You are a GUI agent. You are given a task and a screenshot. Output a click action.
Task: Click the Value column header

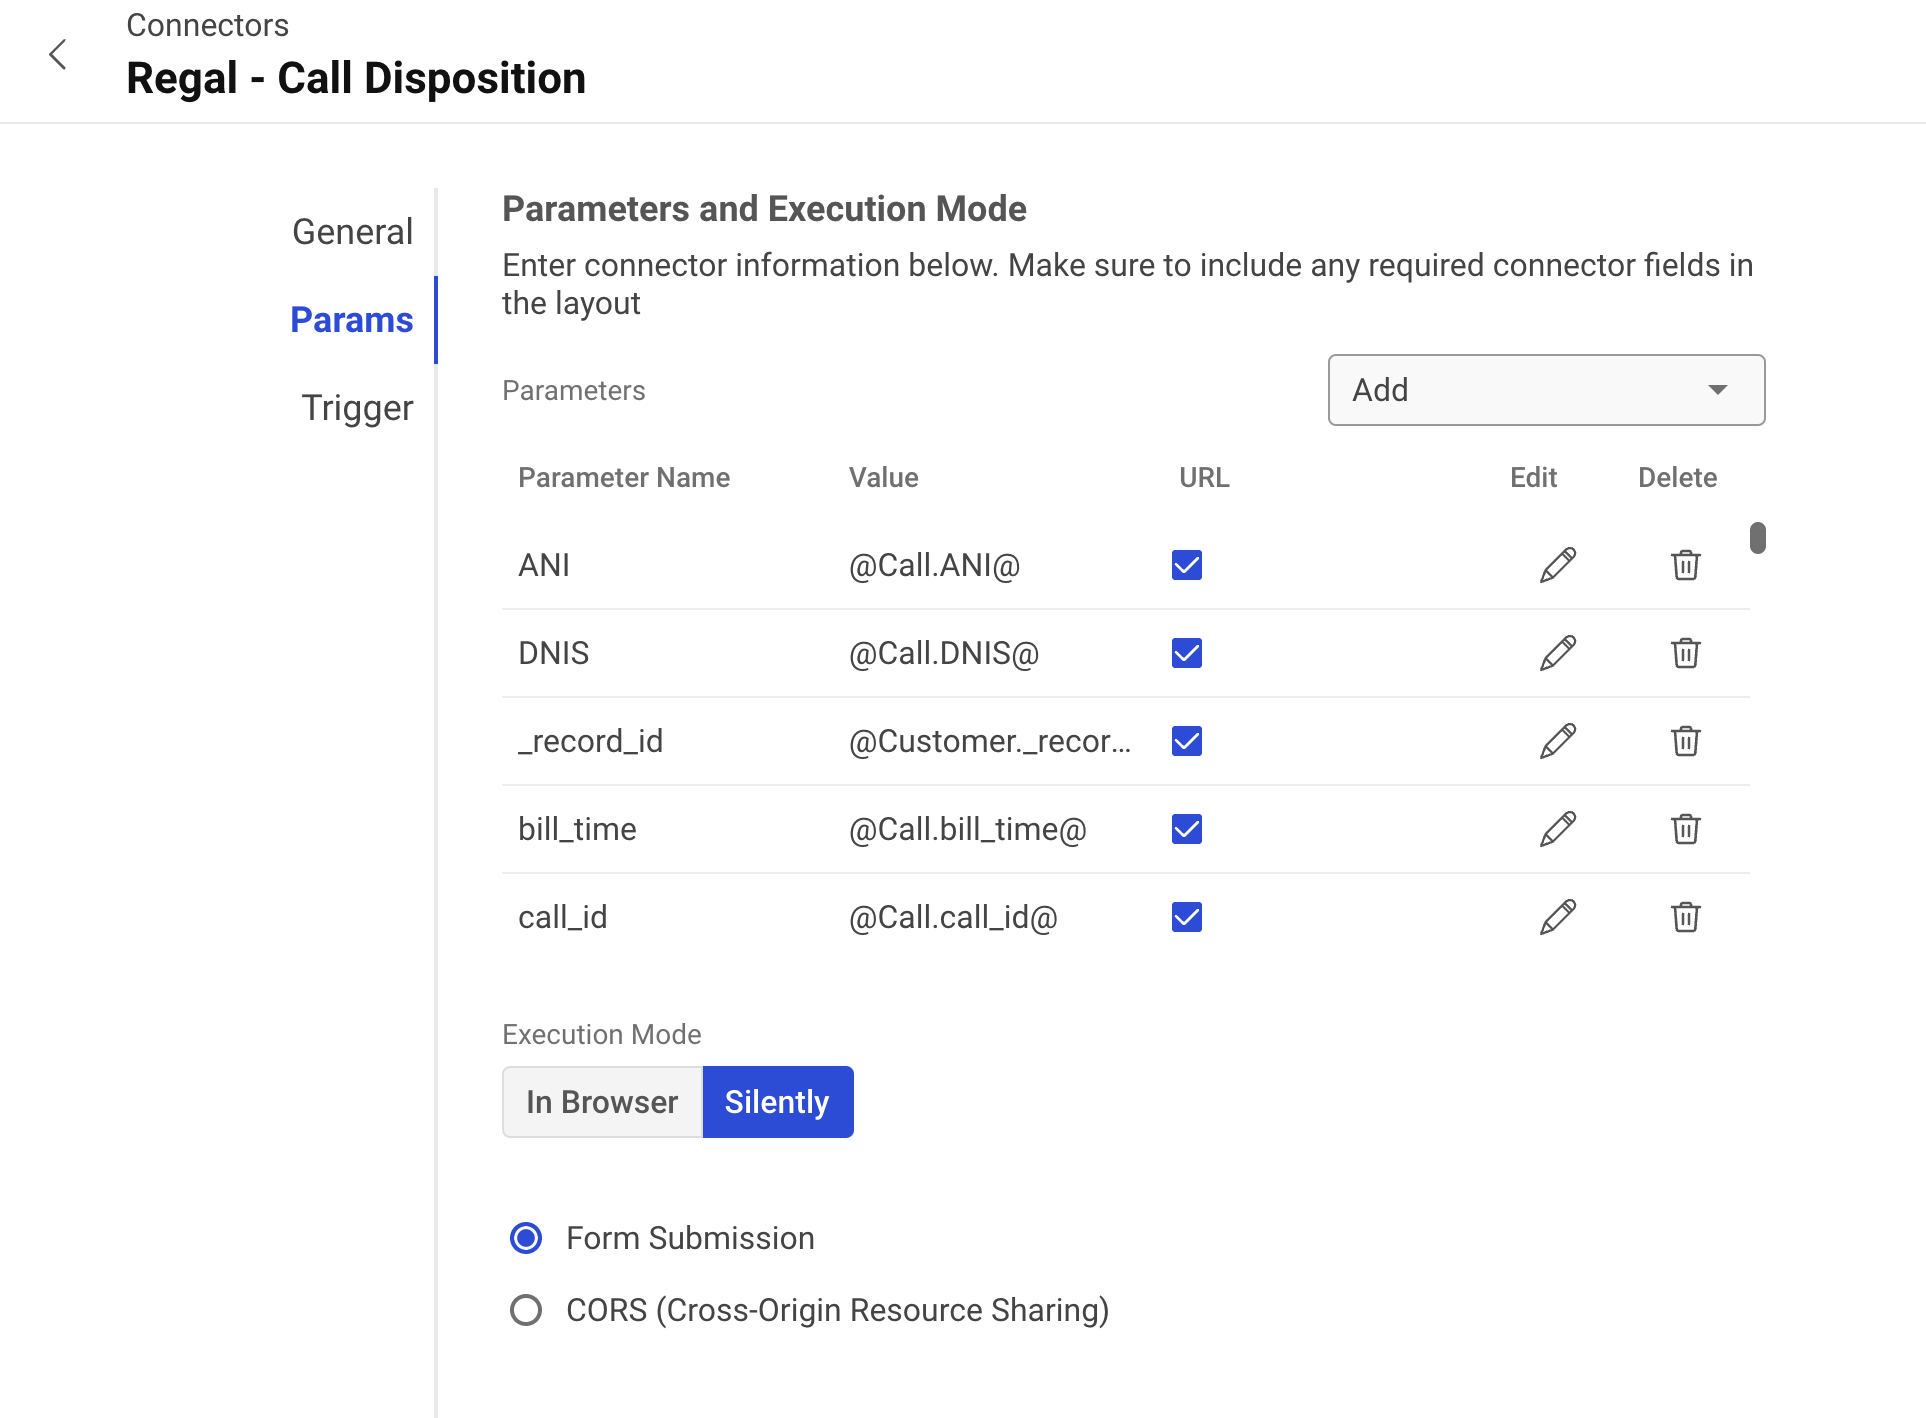[x=883, y=477]
